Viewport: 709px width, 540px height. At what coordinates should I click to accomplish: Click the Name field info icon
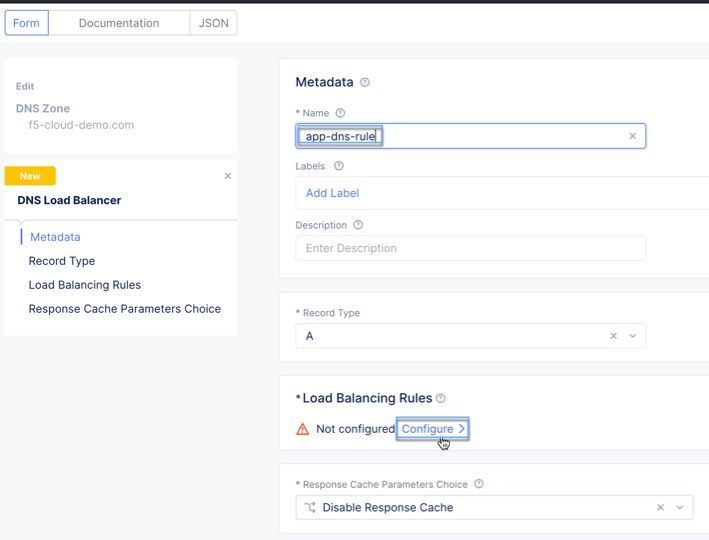point(340,114)
